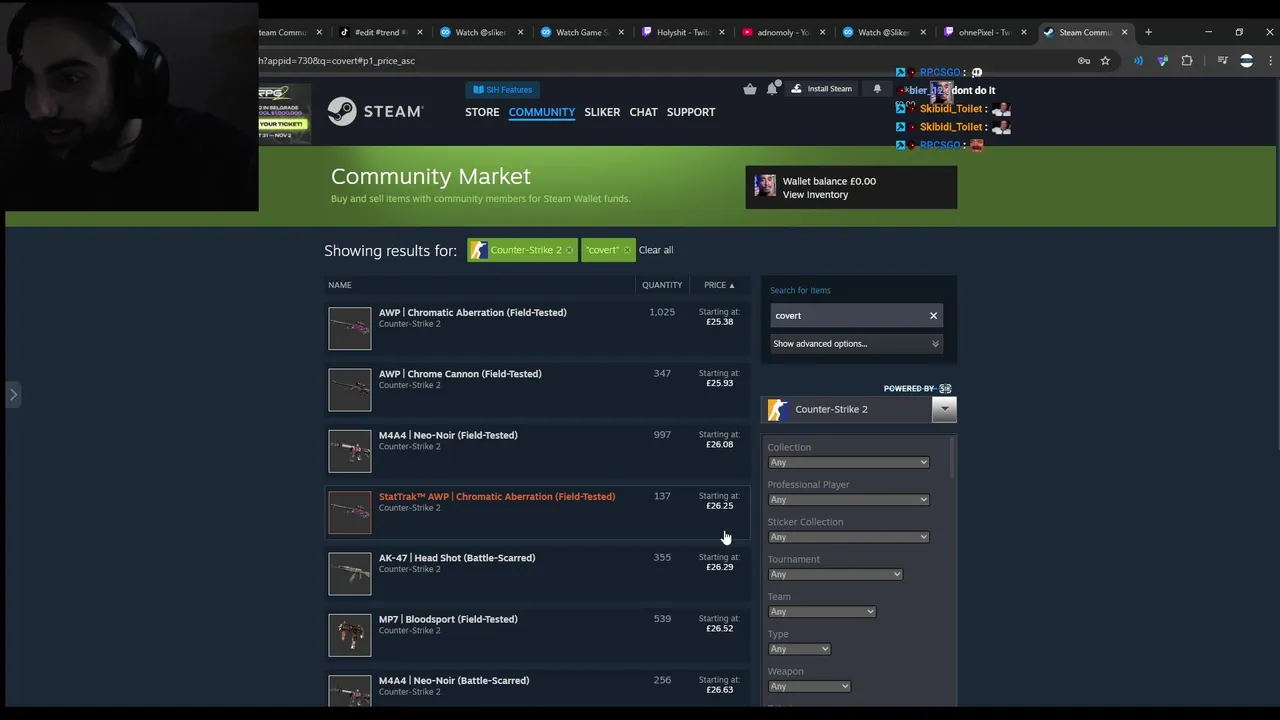Clear the search field with the X

(x=933, y=316)
